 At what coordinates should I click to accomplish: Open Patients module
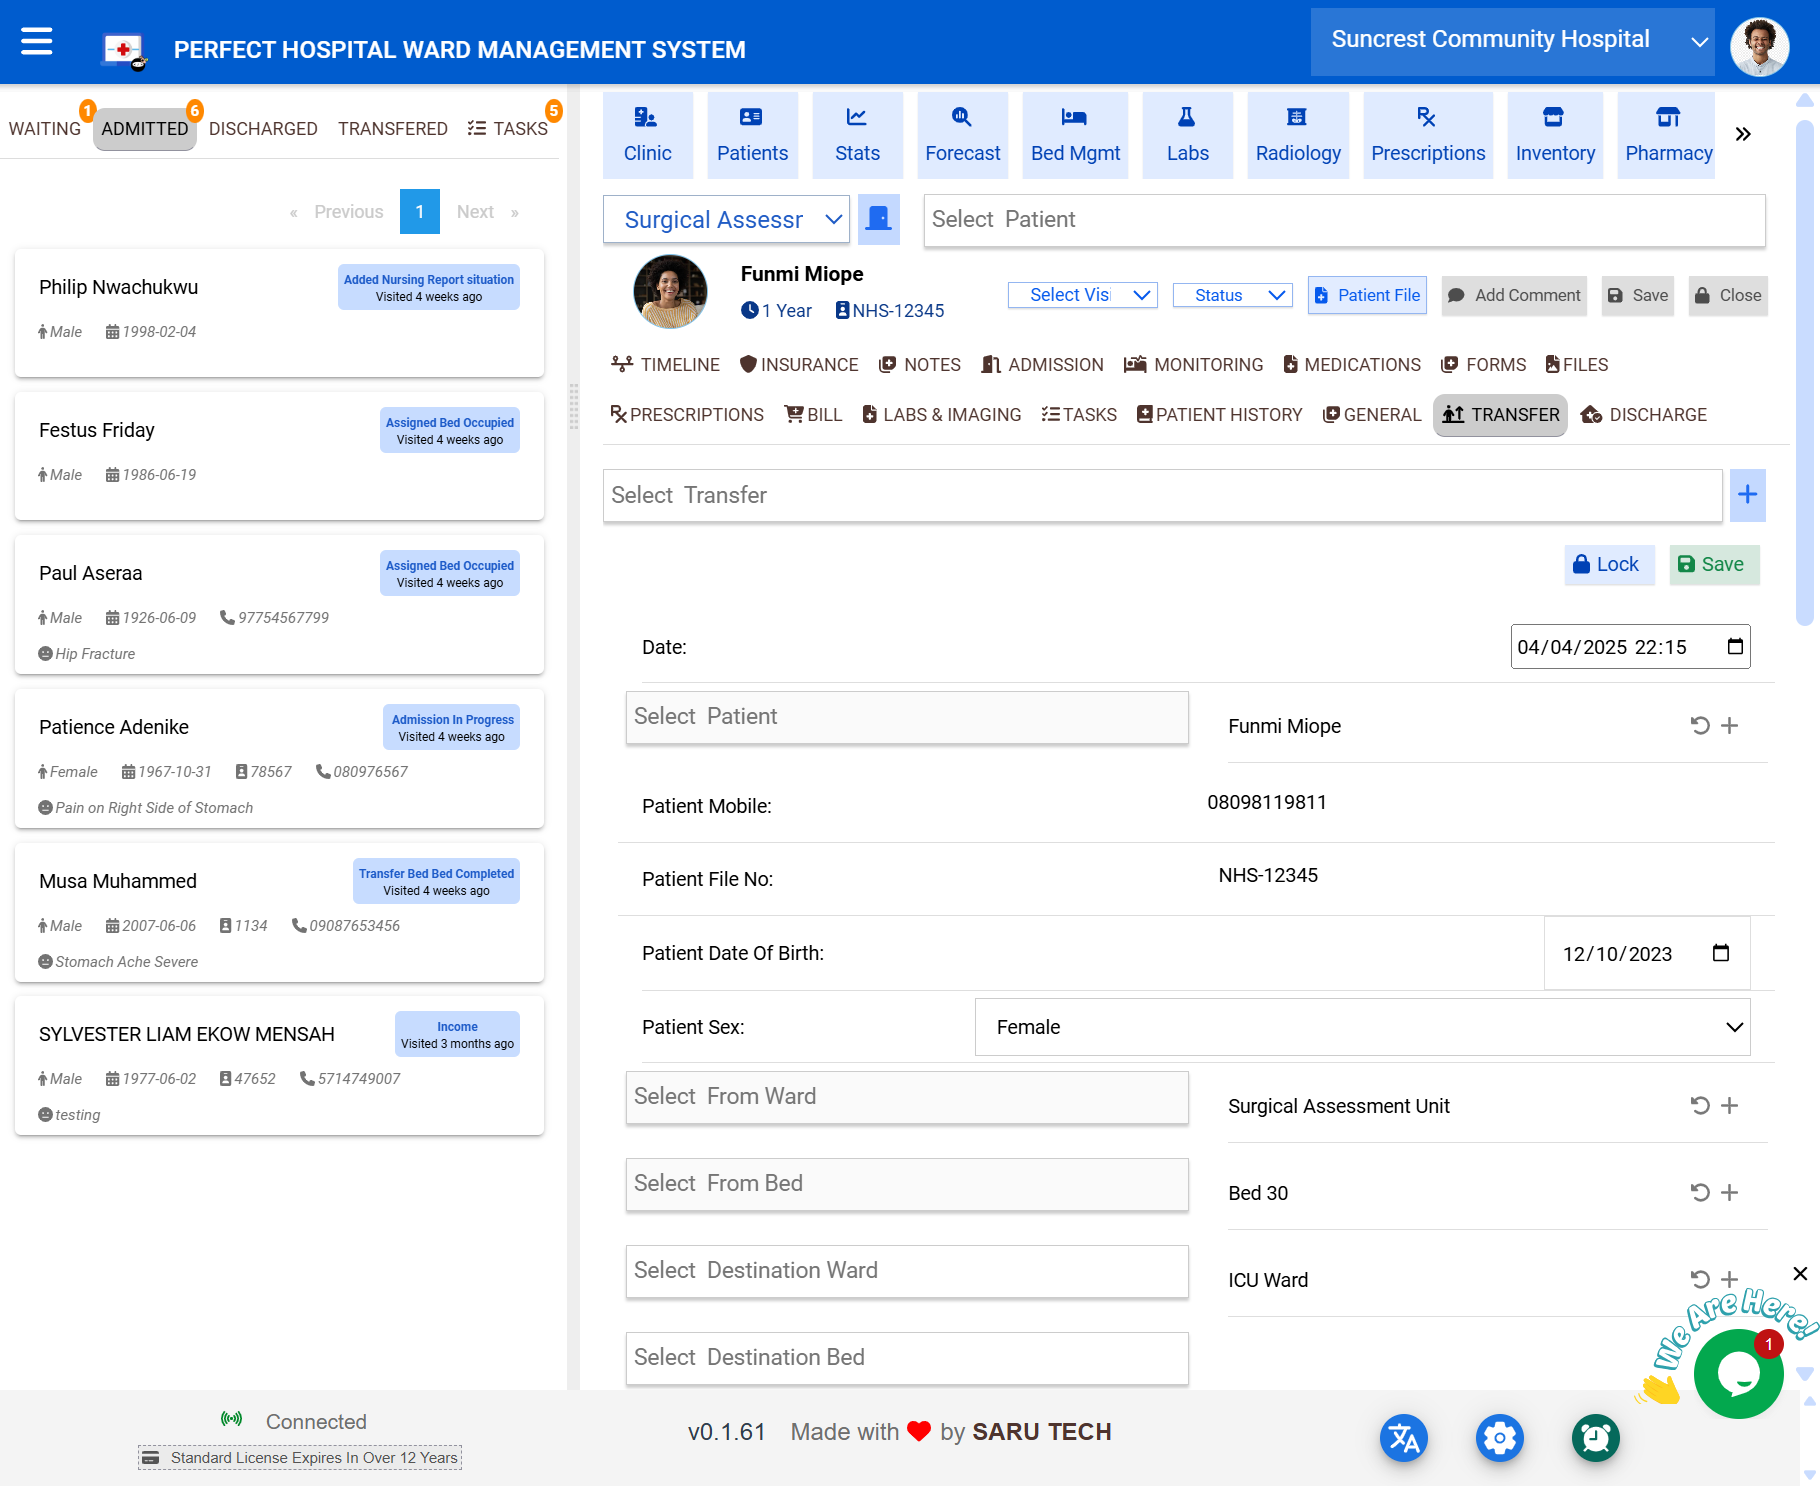[x=752, y=135]
